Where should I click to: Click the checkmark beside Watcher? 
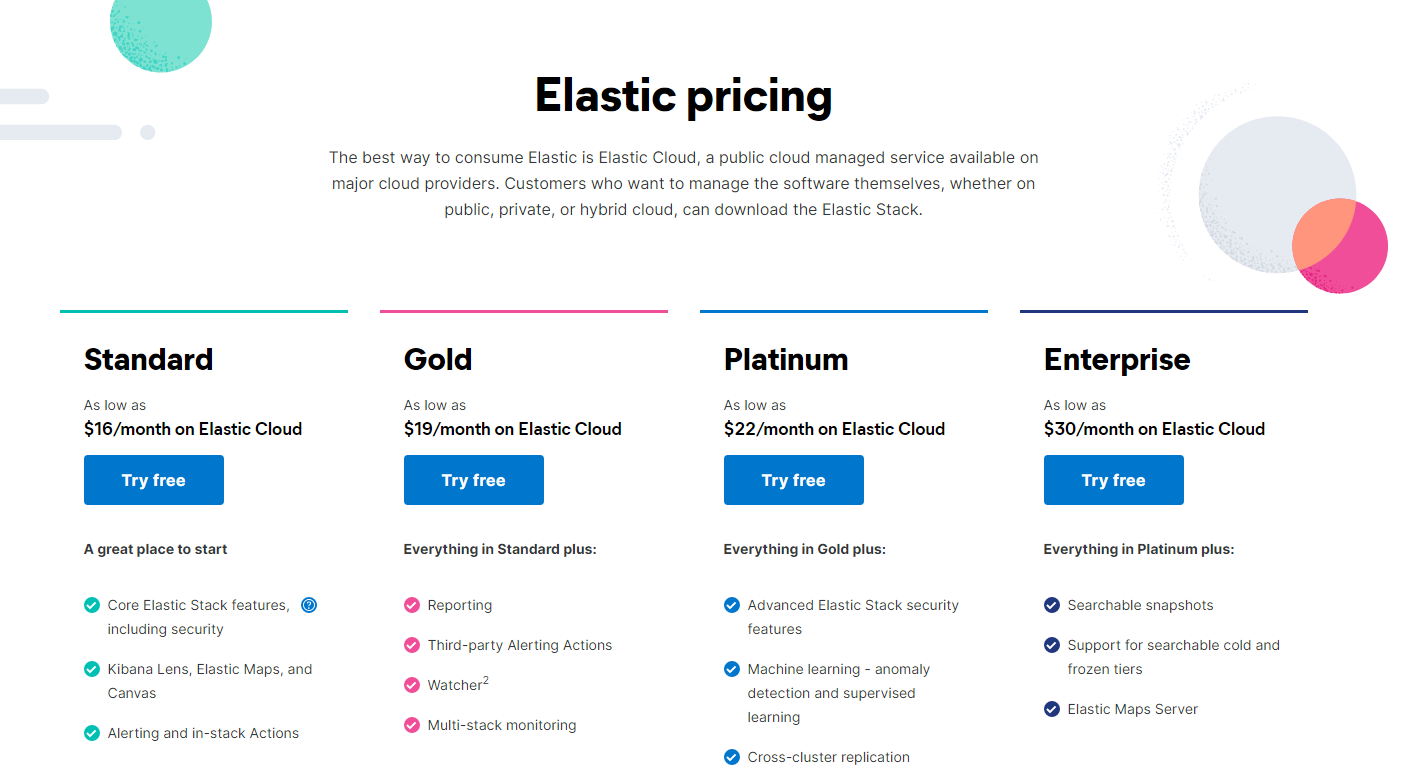[411, 684]
